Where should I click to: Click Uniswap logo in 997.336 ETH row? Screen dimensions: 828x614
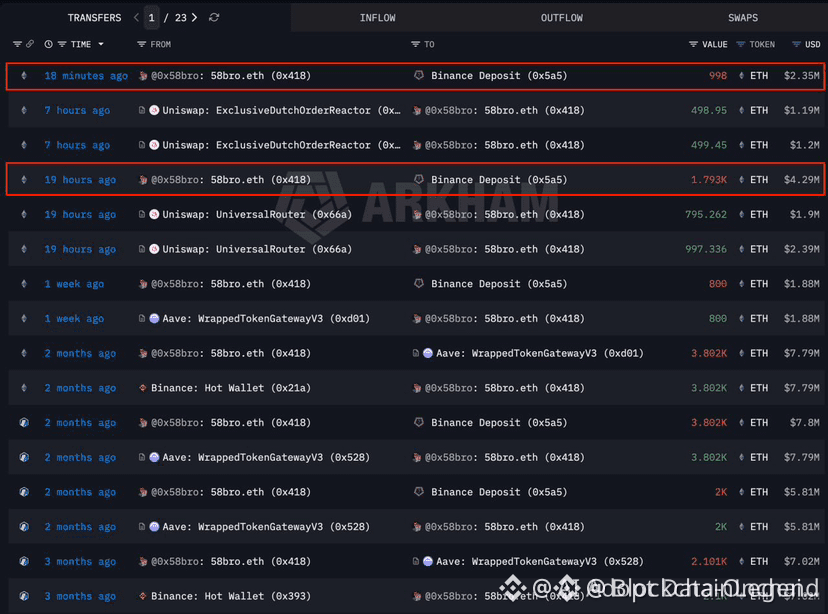154,249
